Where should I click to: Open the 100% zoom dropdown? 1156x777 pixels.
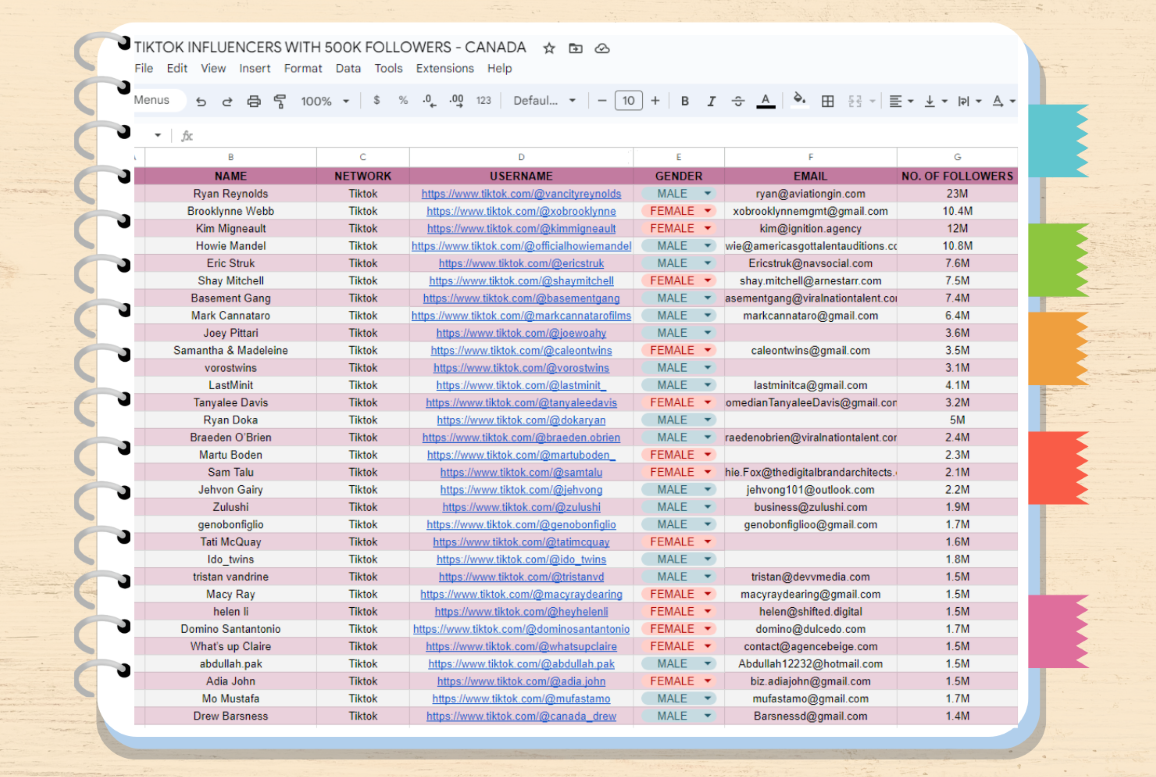324,101
